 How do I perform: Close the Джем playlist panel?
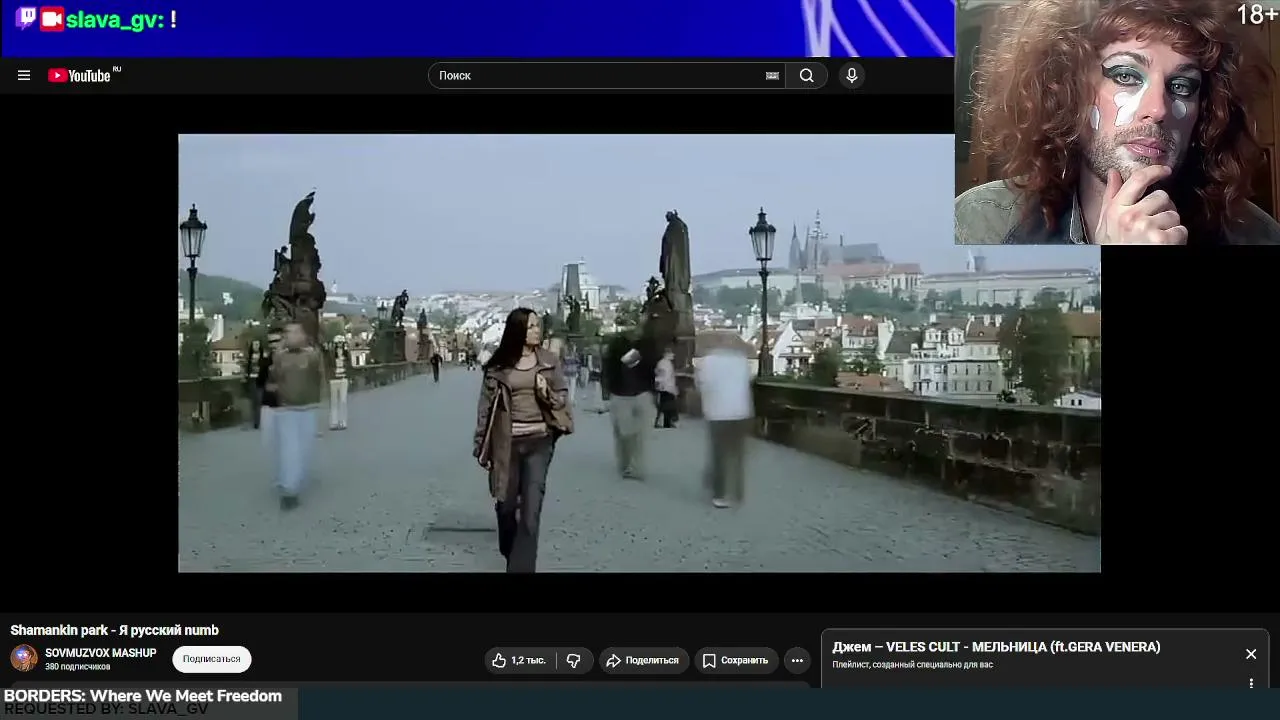point(1251,654)
